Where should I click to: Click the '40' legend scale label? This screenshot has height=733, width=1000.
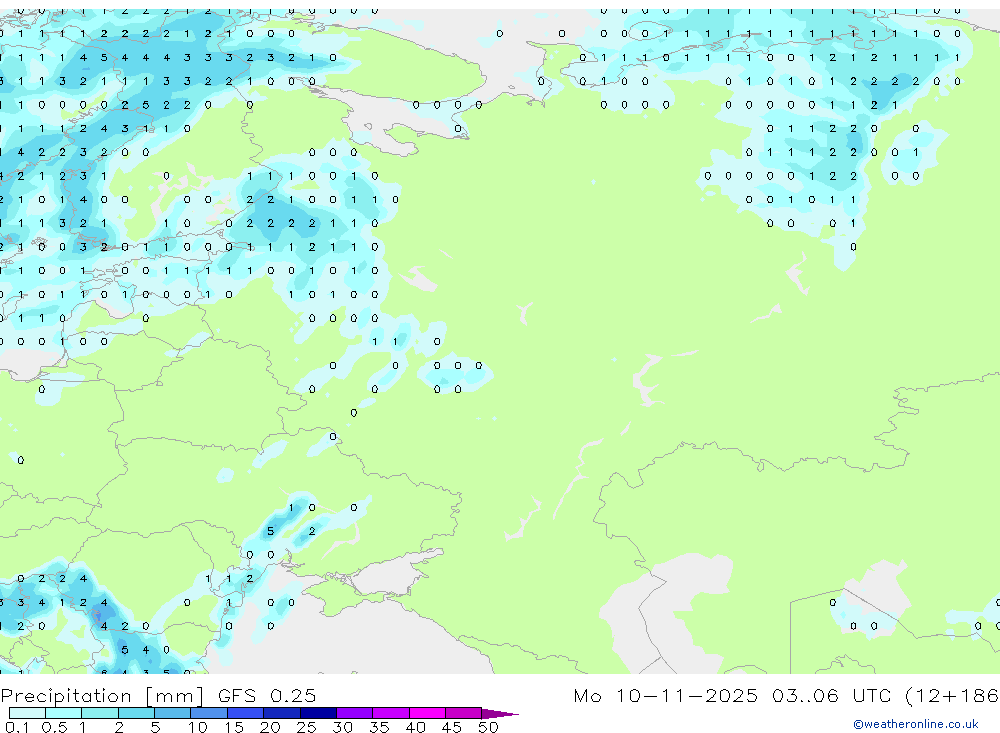click(415, 727)
